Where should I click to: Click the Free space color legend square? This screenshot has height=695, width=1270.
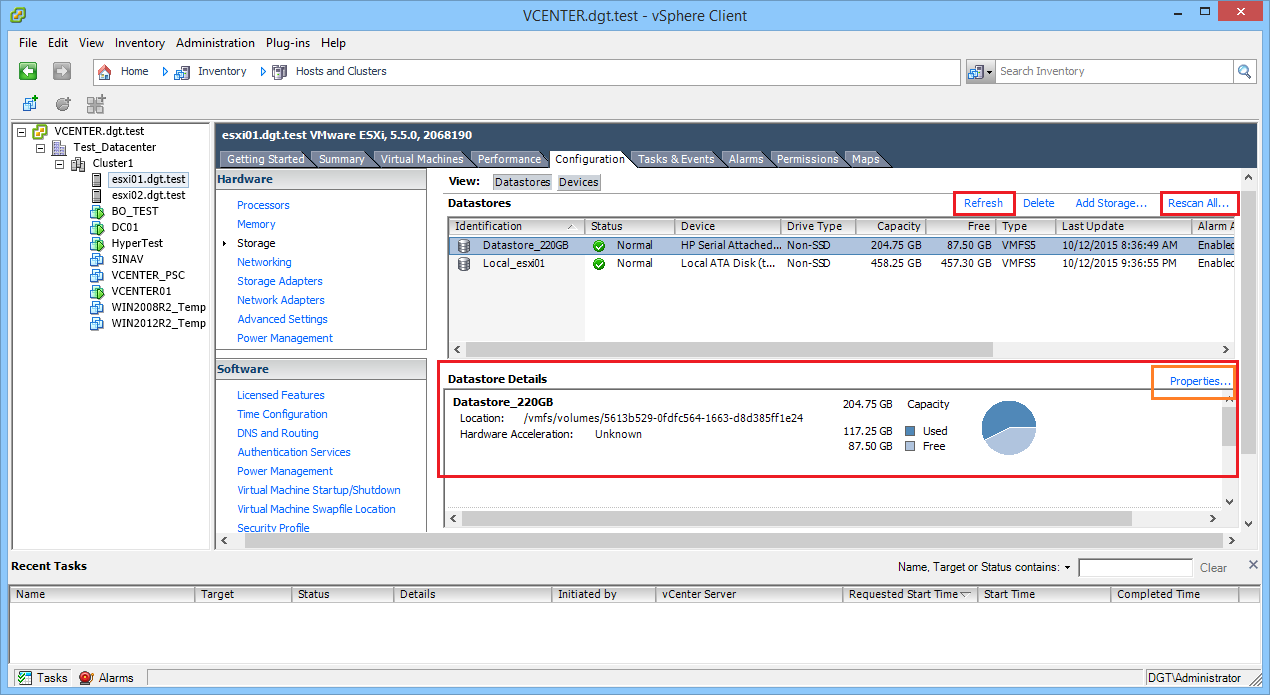pyautogui.click(x=910, y=446)
